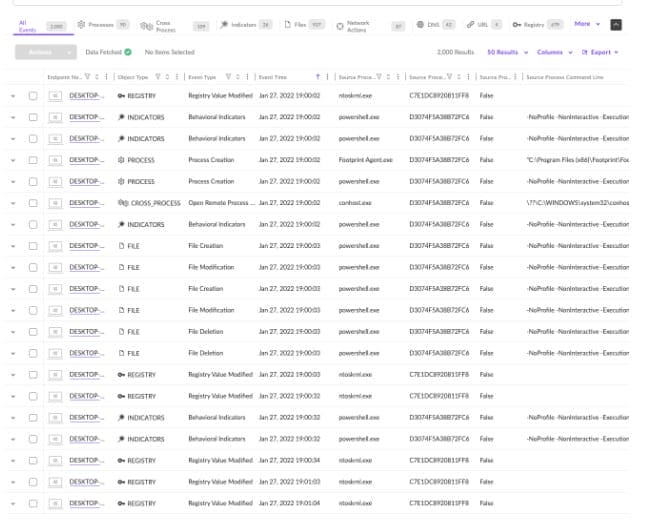Click the sort arrow on Event Time column
The height and width of the screenshot is (520, 649).
pyautogui.click(x=318, y=76)
